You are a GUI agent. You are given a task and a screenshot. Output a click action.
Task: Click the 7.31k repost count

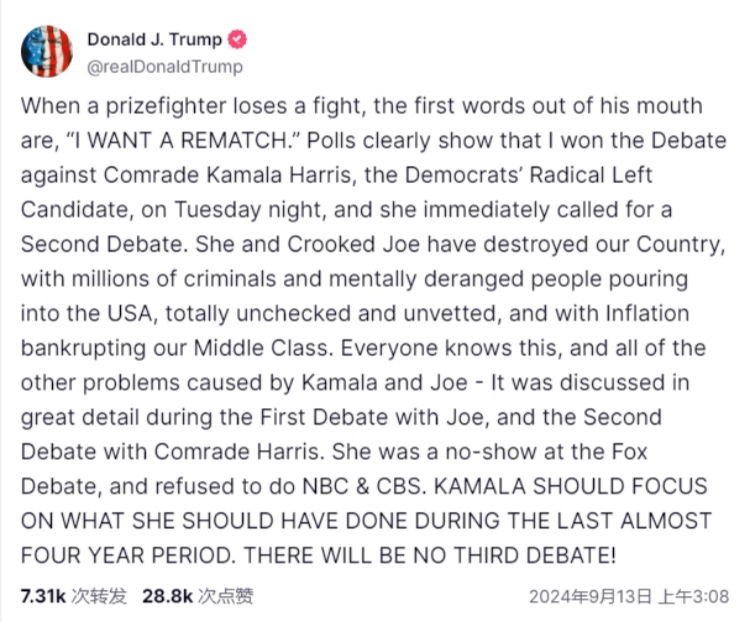tap(43, 596)
